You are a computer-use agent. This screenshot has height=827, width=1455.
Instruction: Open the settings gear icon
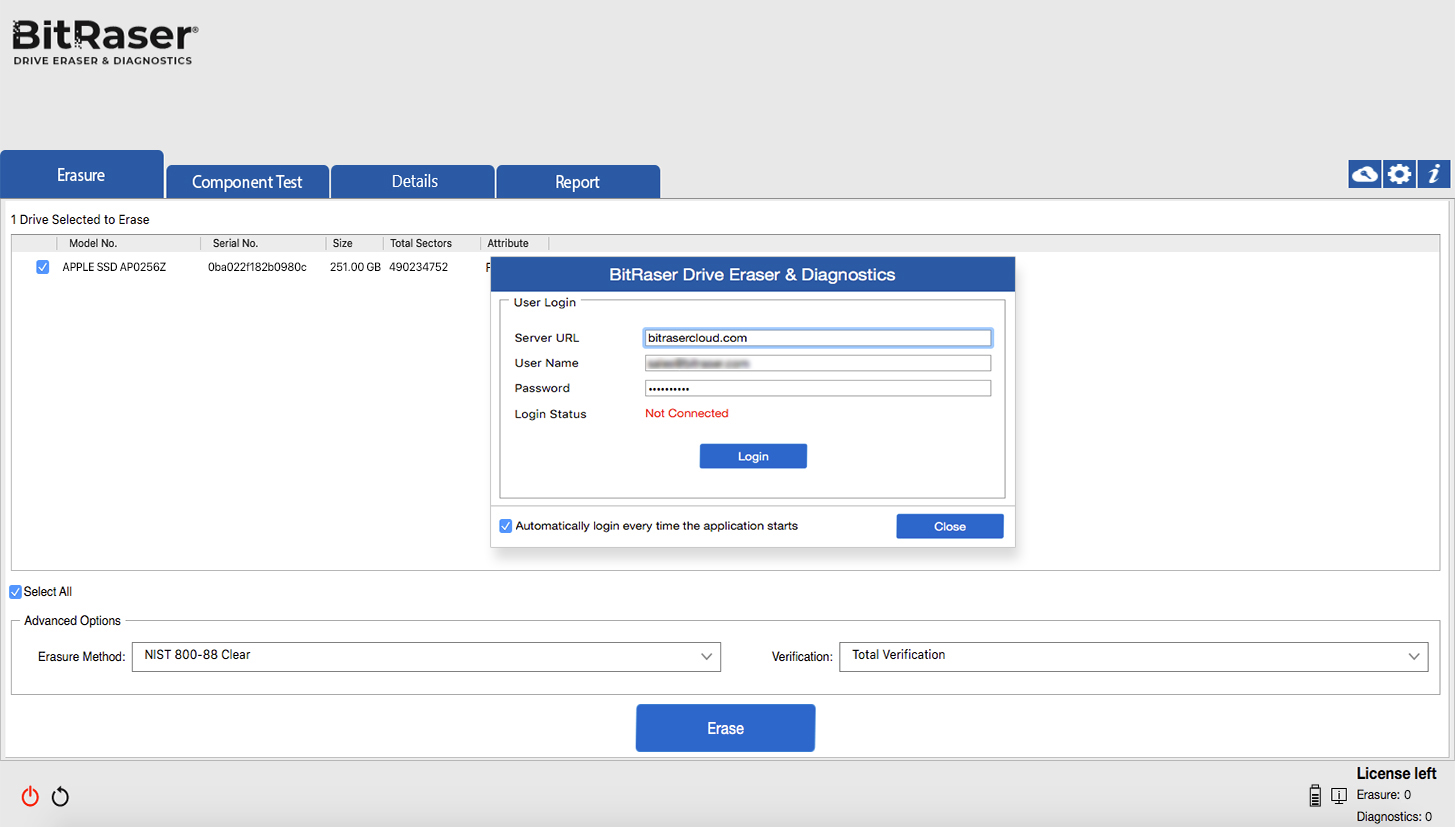(1398, 173)
